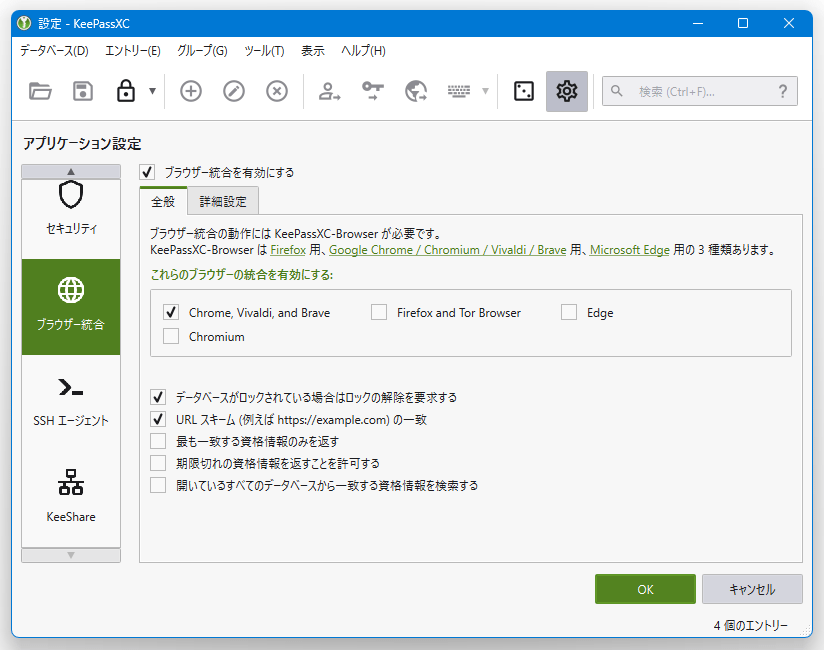Enable 期限切れの資格情報を返すことを許可する checkbox
Image resolution: width=824 pixels, height=650 pixels.
pos(158,463)
